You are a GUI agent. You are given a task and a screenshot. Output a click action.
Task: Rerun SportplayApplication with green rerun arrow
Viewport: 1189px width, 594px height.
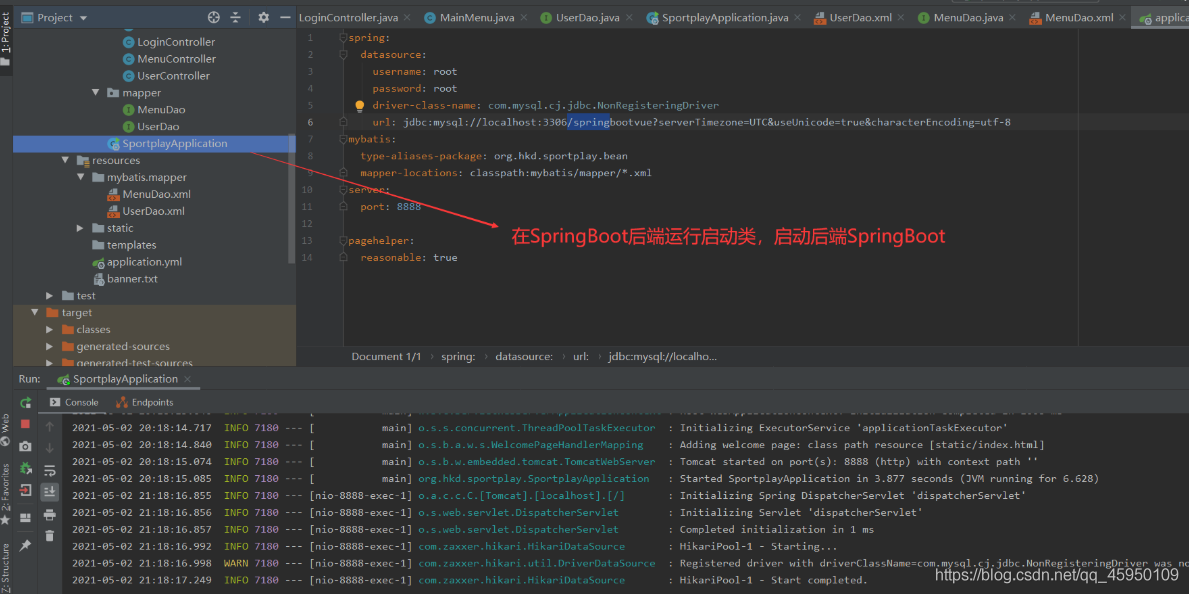[x=25, y=403]
